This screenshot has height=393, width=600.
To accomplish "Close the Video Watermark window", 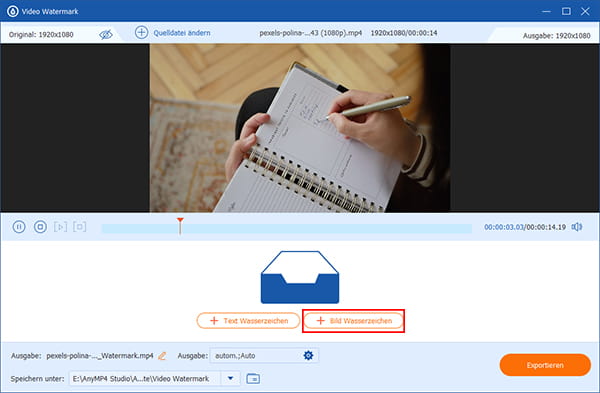I will click(x=585, y=11).
